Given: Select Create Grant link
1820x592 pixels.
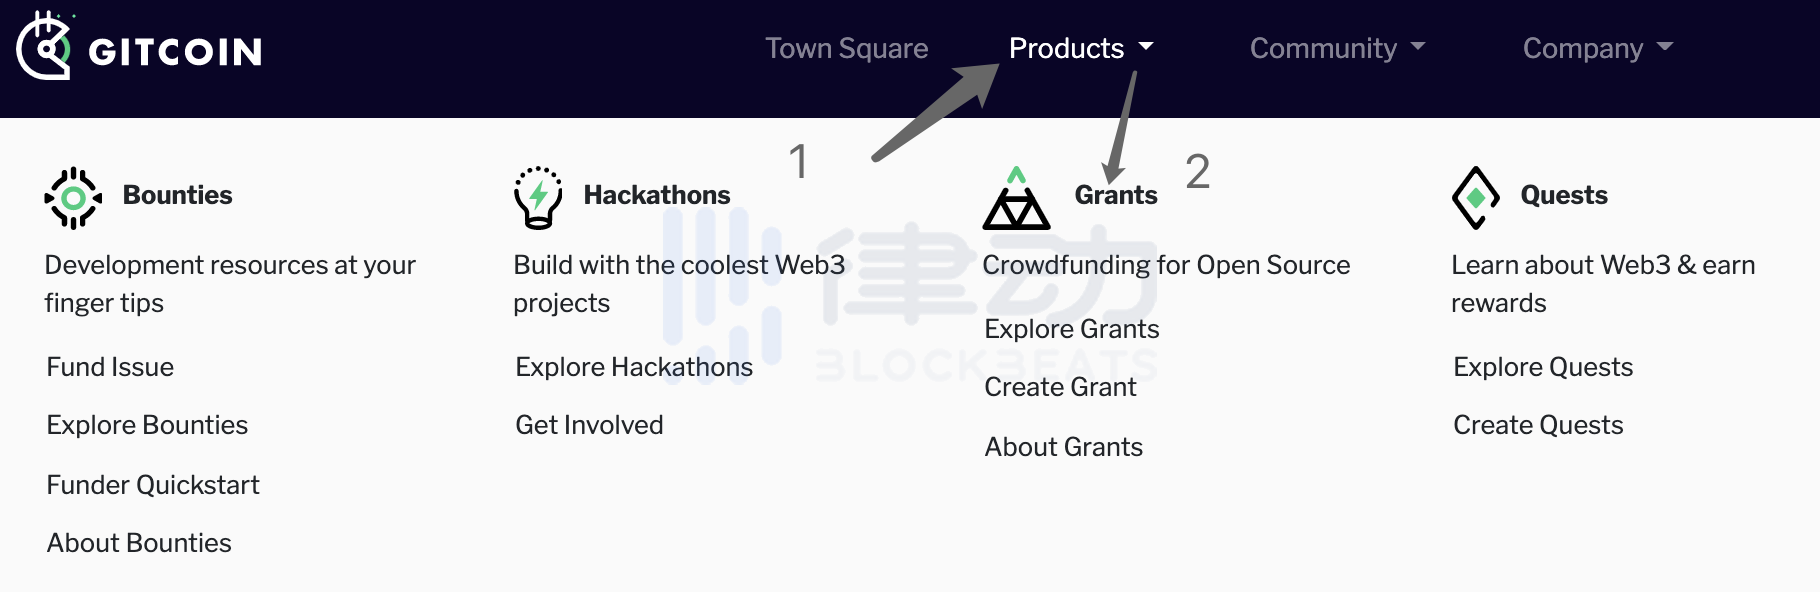Looking at the screenshot, I should (x=1060, y=387).
